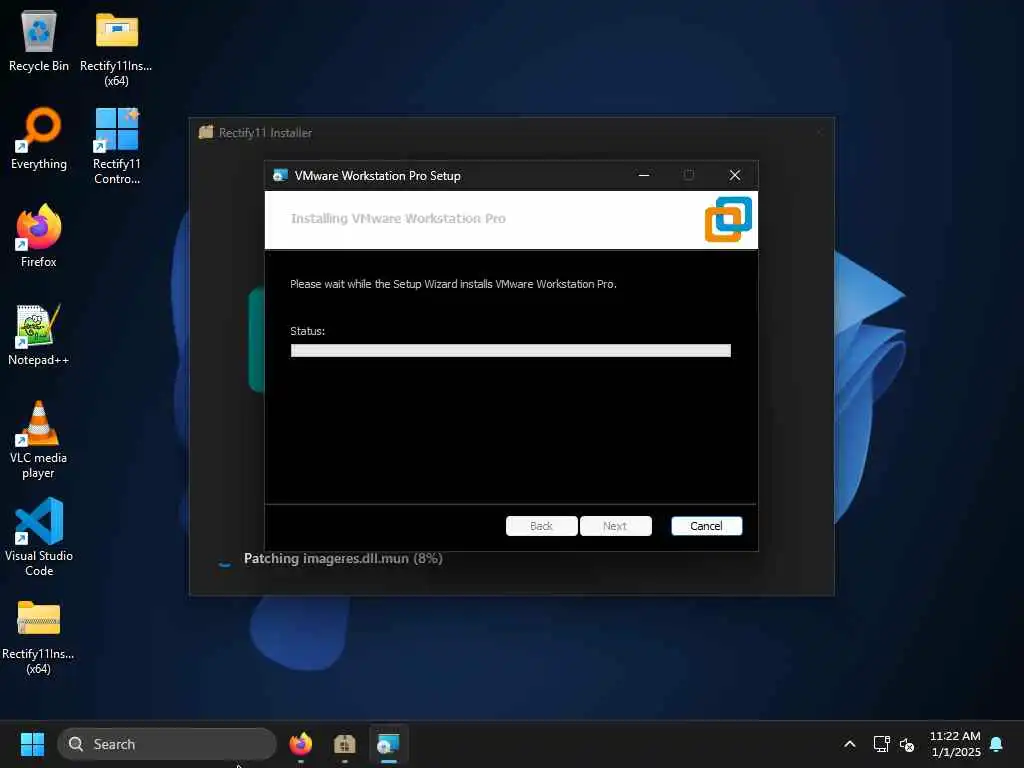Screen dimensions: 1024x768
Task: Click the disabled Back button
Action: coord(541,526)
